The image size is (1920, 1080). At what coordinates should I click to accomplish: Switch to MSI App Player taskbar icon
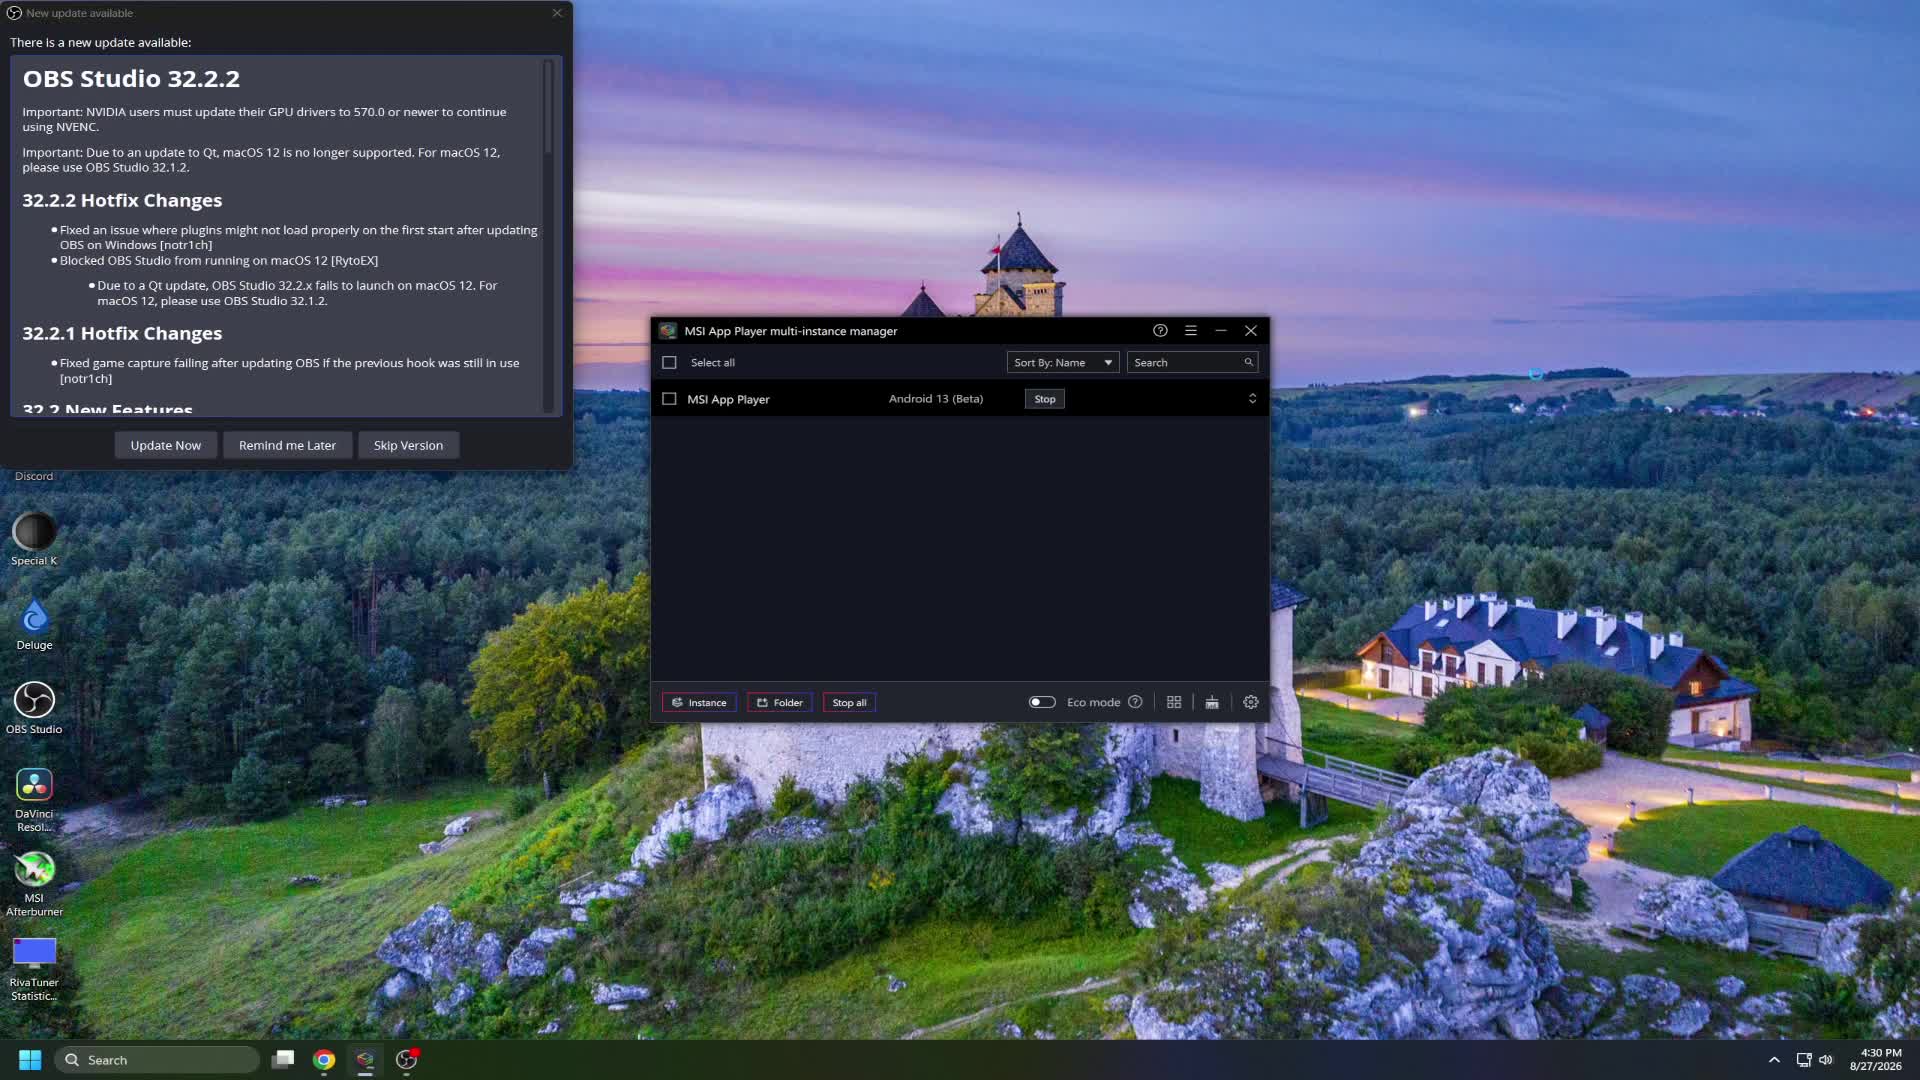[x=365, y=1060]
